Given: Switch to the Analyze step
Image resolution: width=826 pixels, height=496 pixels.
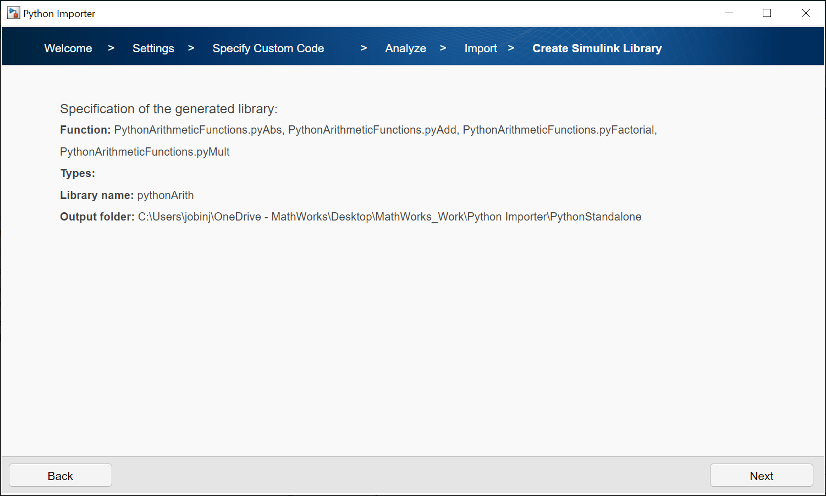Looking at the screenshot, I should [x=405, y=48].
